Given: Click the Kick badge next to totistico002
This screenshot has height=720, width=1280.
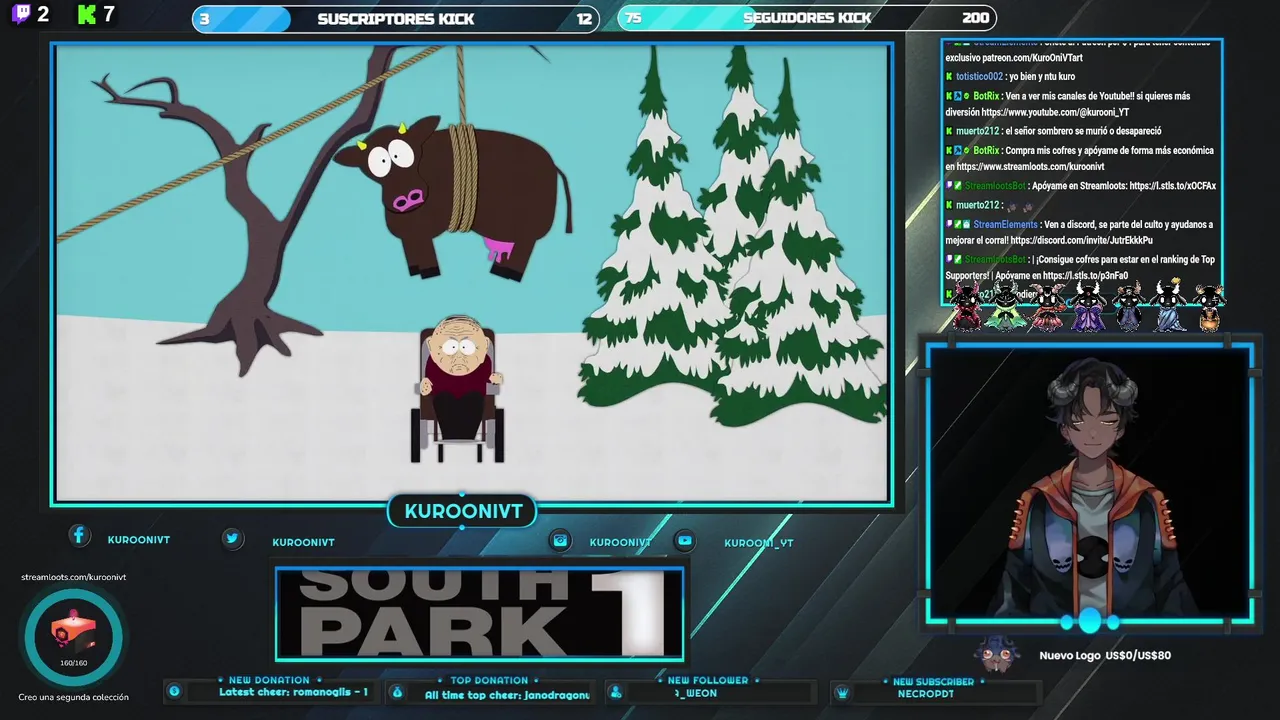Looking at the screenshot, I should click(949, 77).
